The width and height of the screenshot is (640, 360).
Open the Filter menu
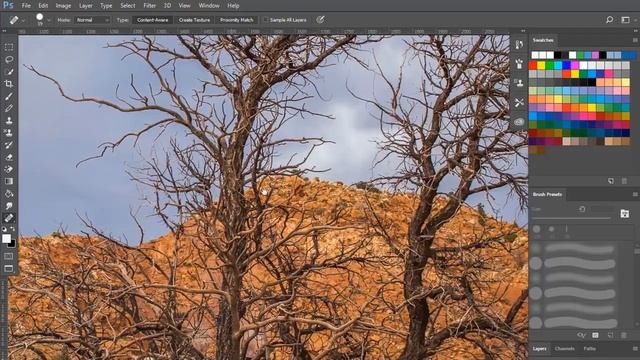point(149,6)
